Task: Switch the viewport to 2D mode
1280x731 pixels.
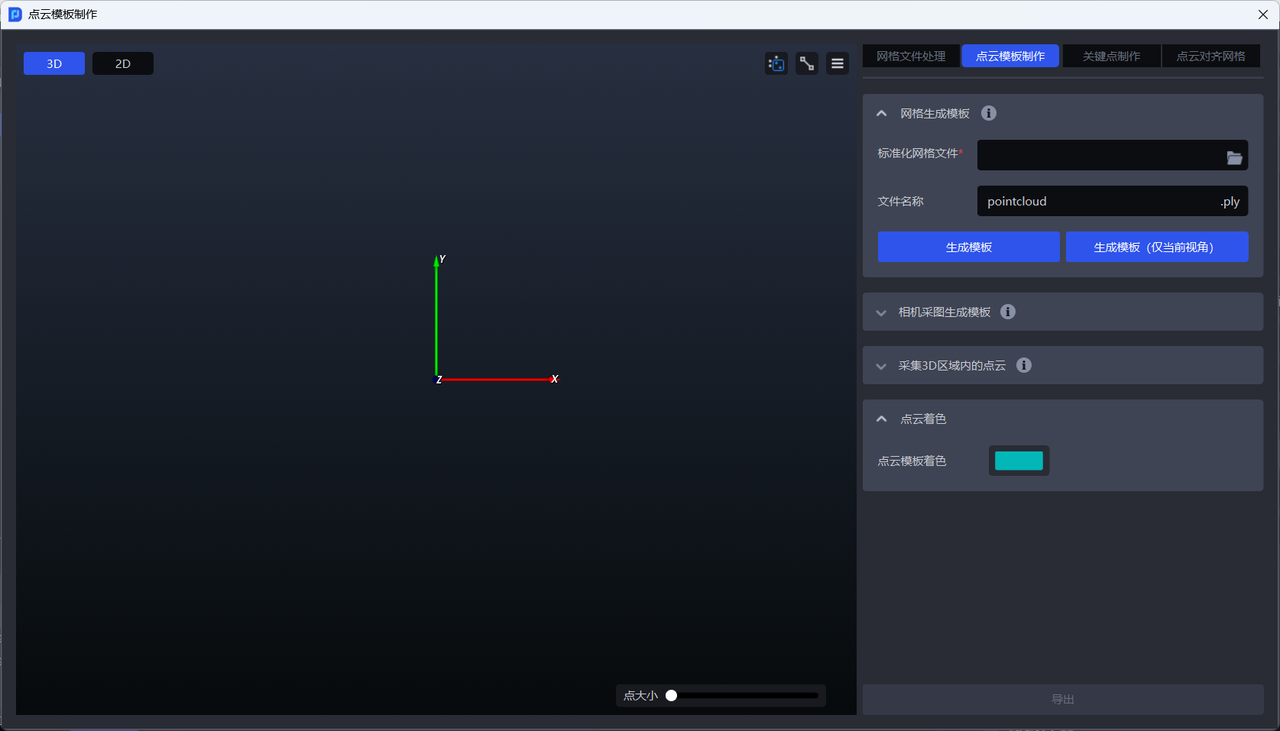Action: tap(123, 64)
